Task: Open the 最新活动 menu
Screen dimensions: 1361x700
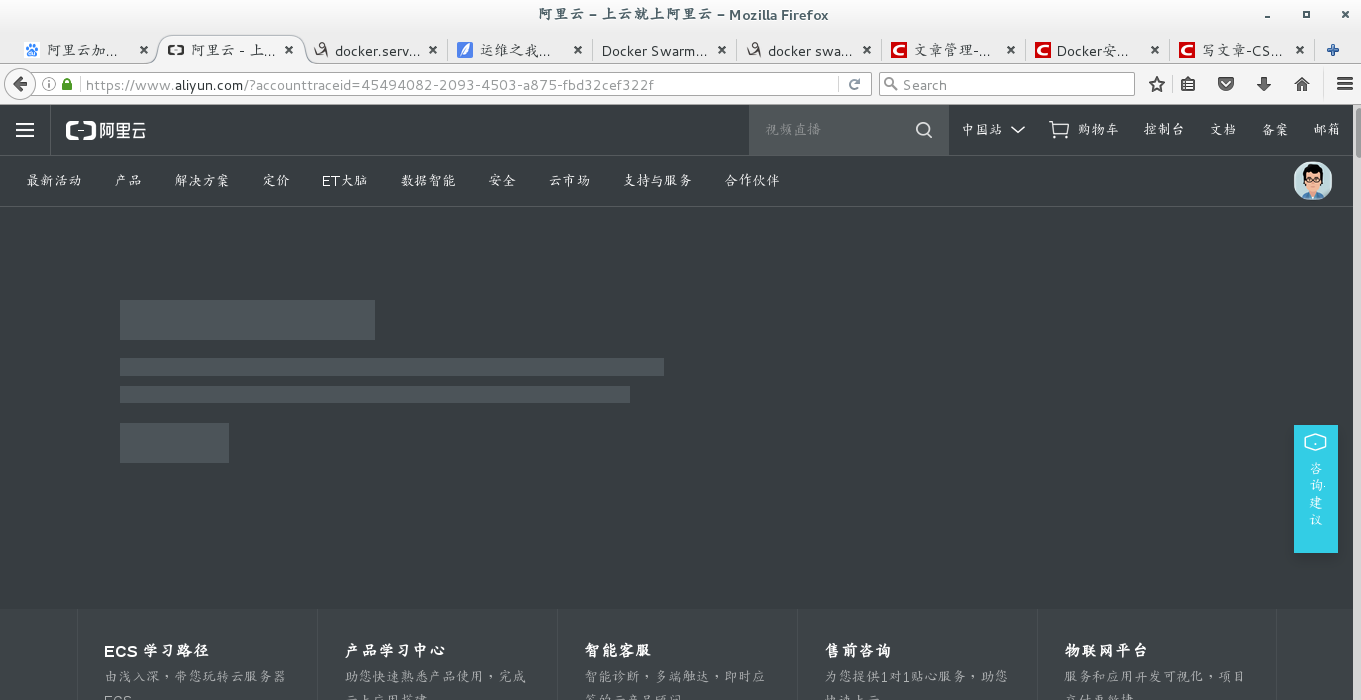Action: 54,181
